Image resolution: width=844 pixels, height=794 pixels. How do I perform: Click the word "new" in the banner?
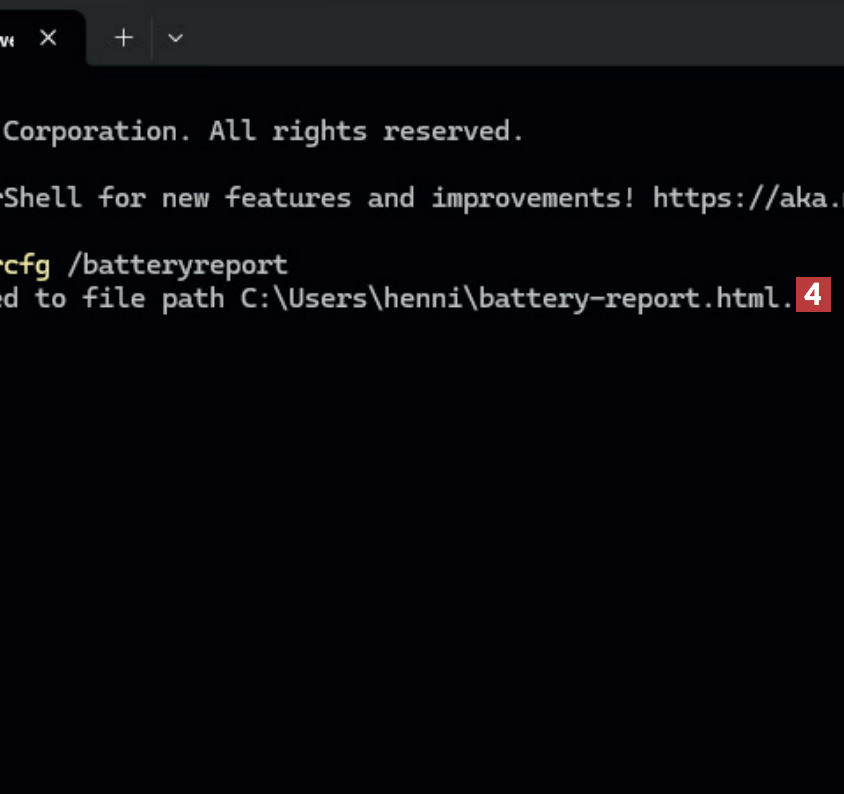tap(184, 197)
